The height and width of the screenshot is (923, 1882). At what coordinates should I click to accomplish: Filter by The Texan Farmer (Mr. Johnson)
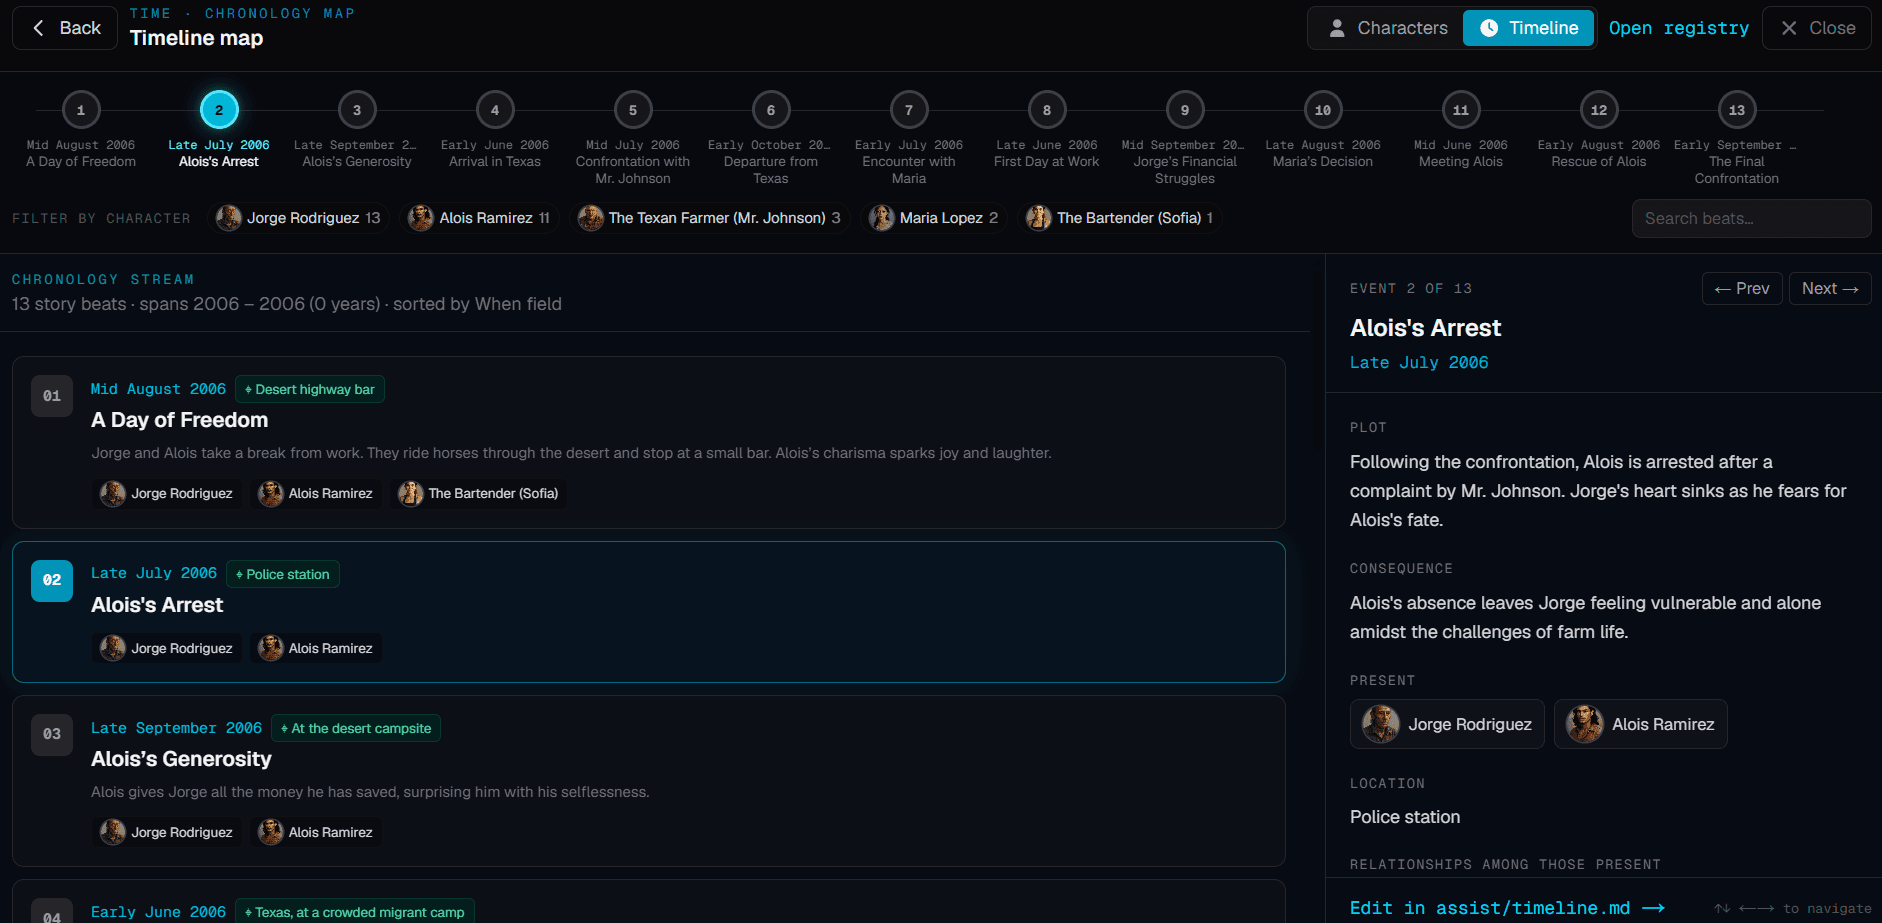[x=710, y=218]
